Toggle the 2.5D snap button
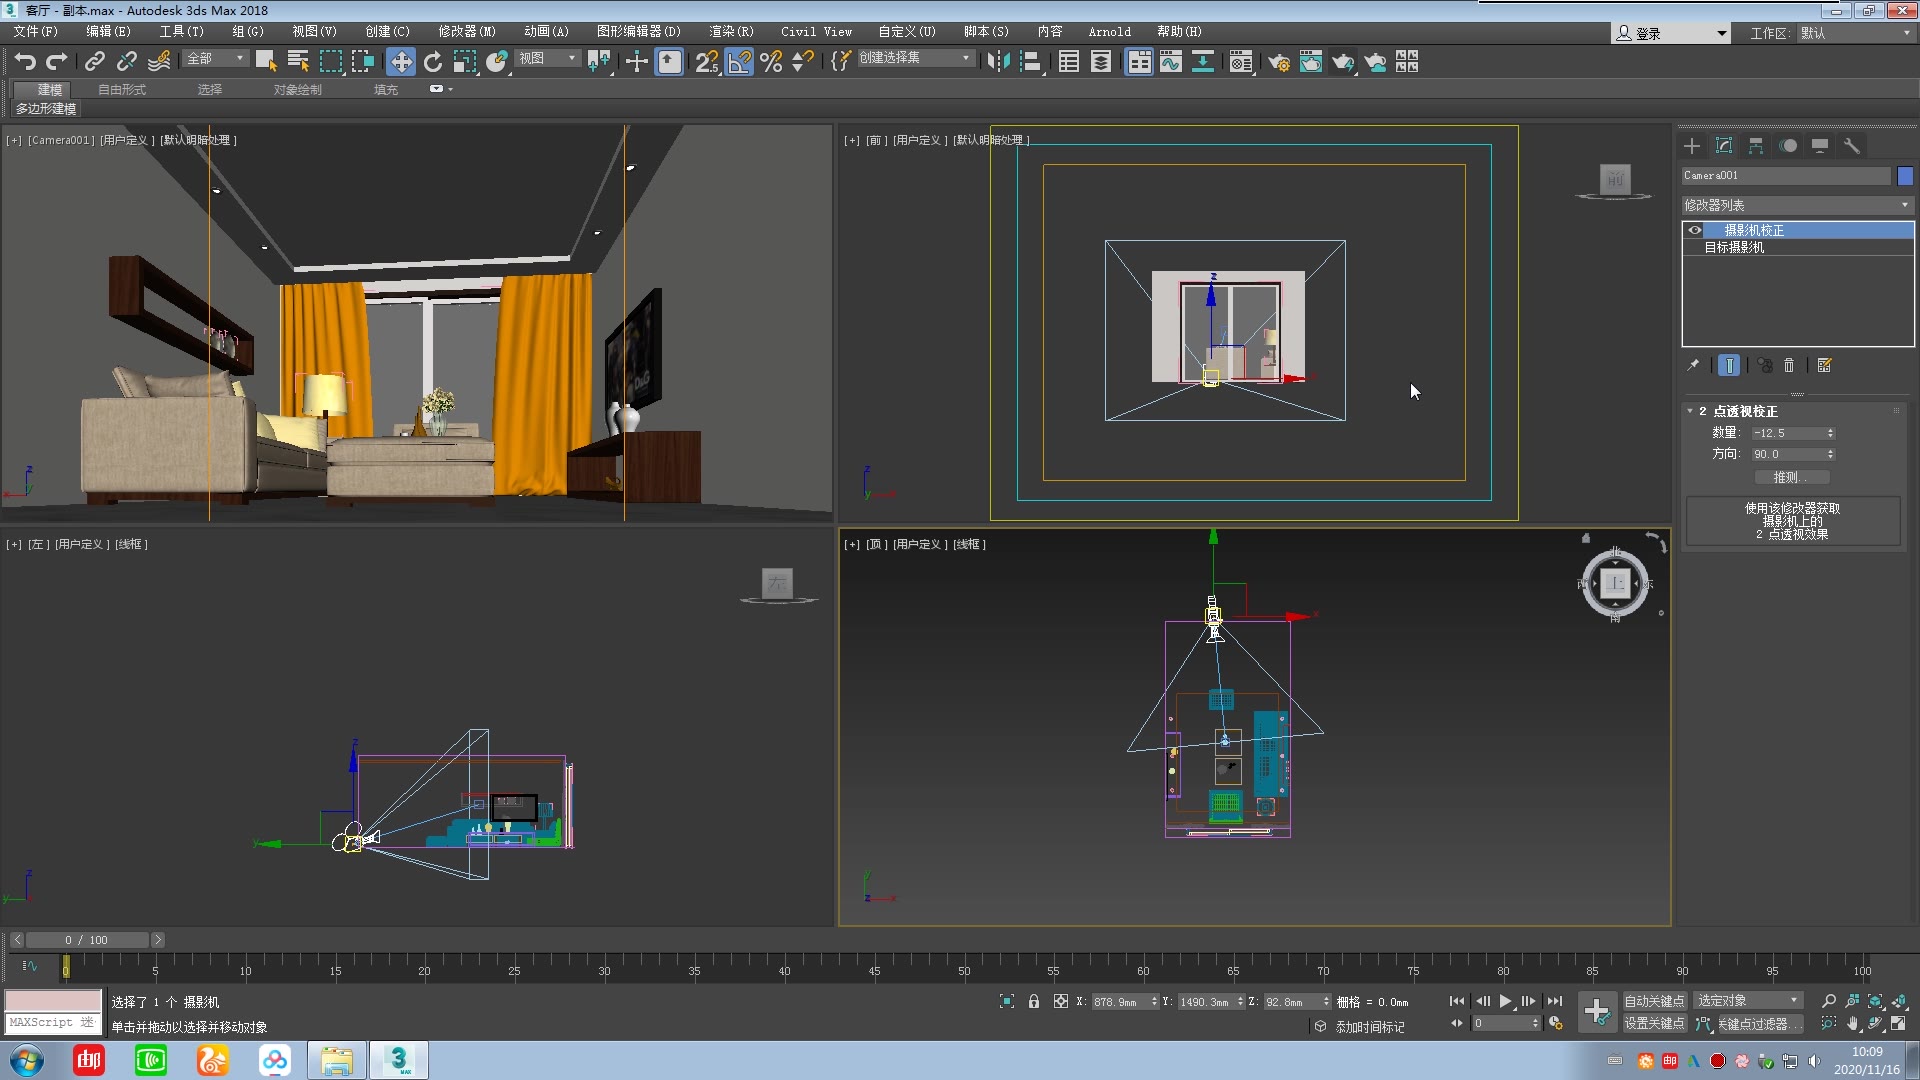Viewport: 1920px width, 1080px height. [705, 61]
